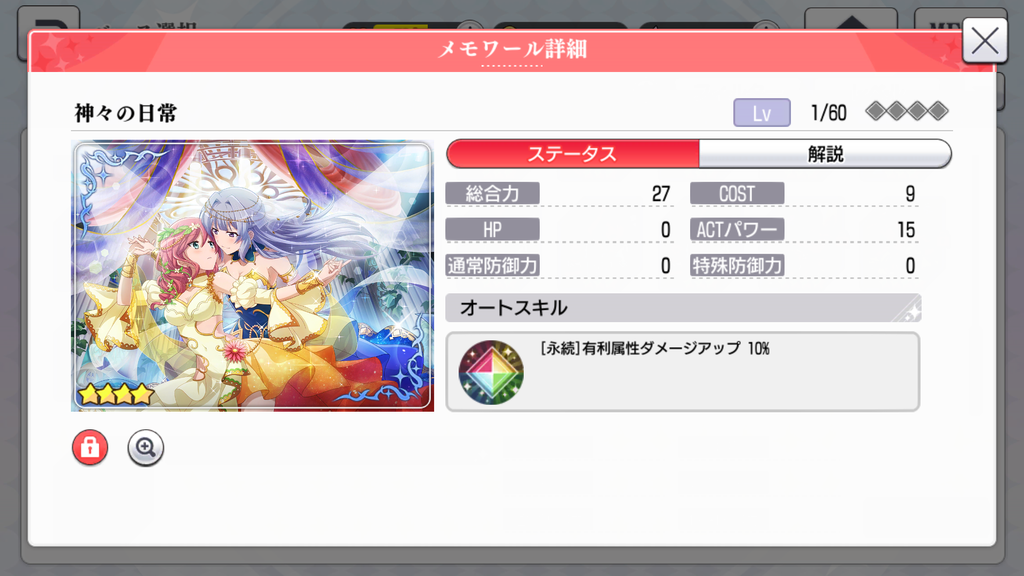
Task: Close the メモワール詳細 dialog
Action: click(x=985, y=40)
